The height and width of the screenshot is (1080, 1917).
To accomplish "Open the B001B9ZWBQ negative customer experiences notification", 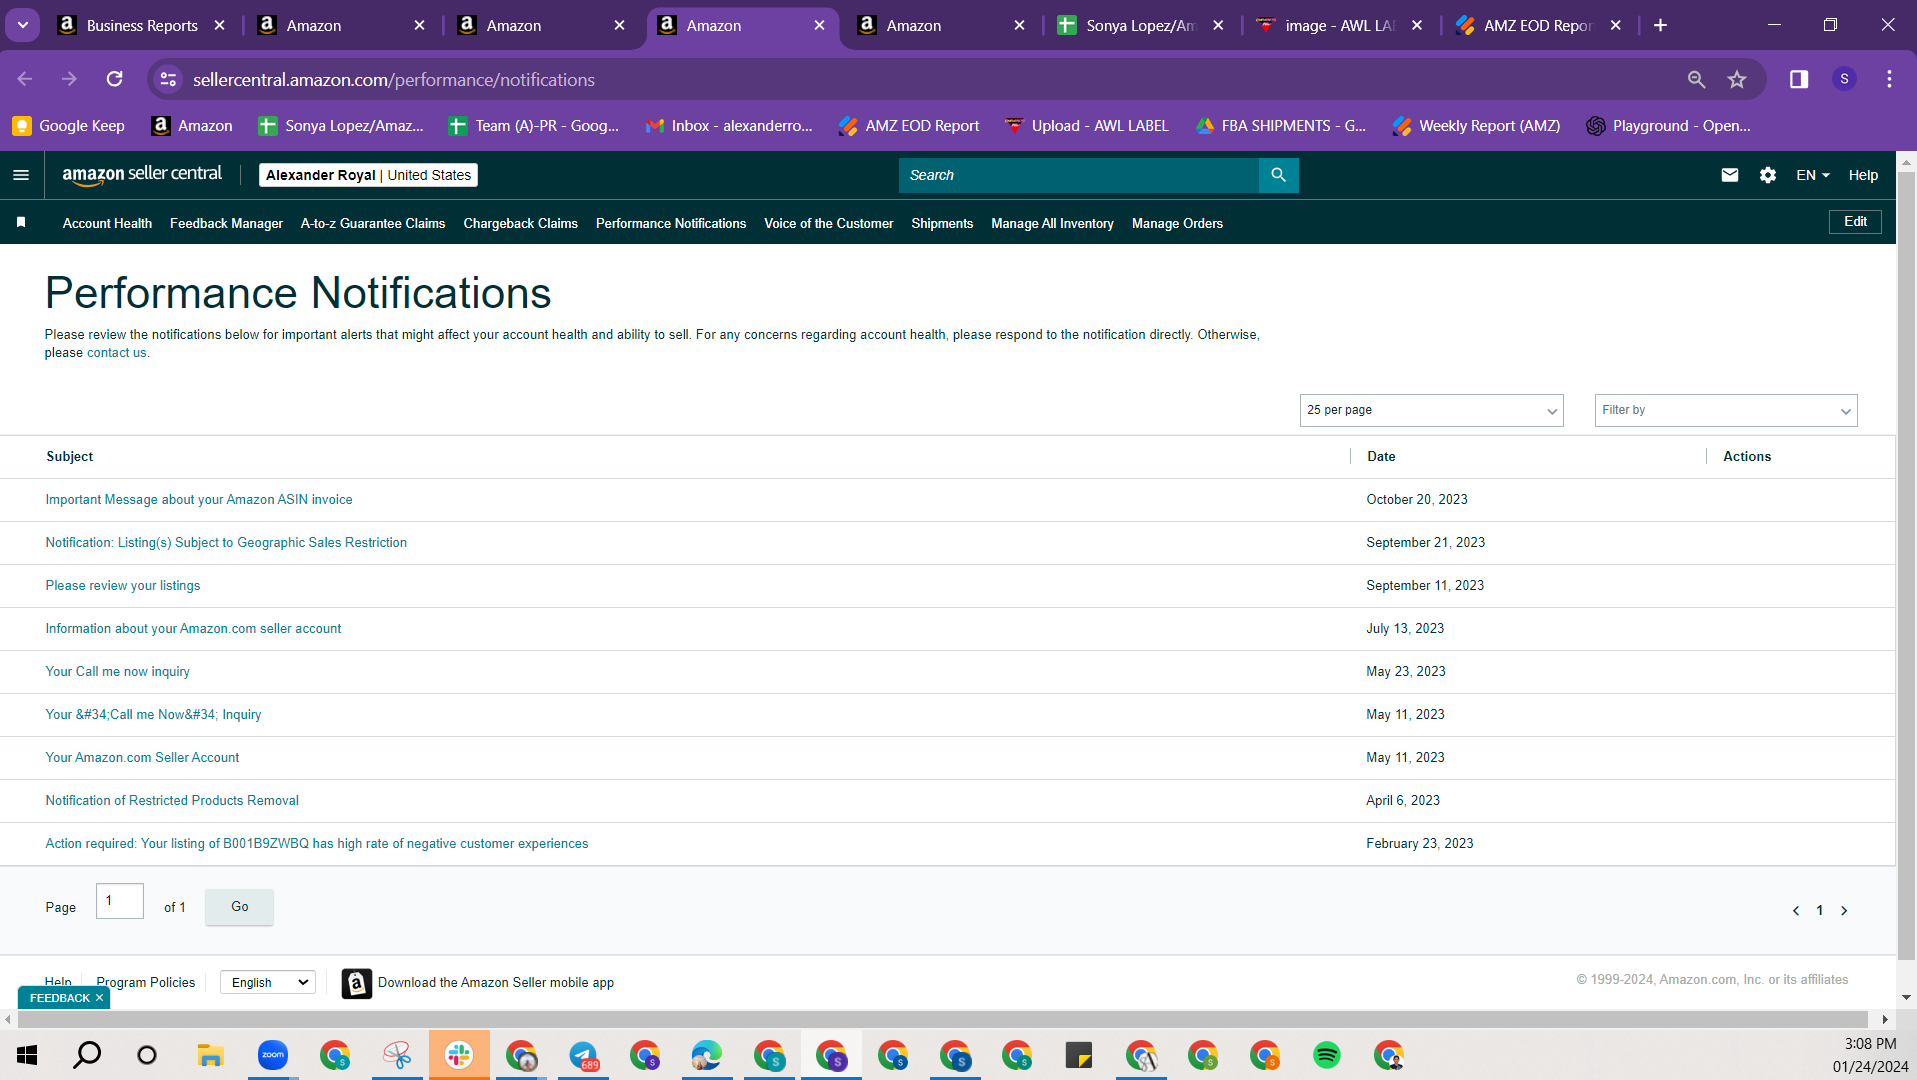I will (x=317, y=844).
